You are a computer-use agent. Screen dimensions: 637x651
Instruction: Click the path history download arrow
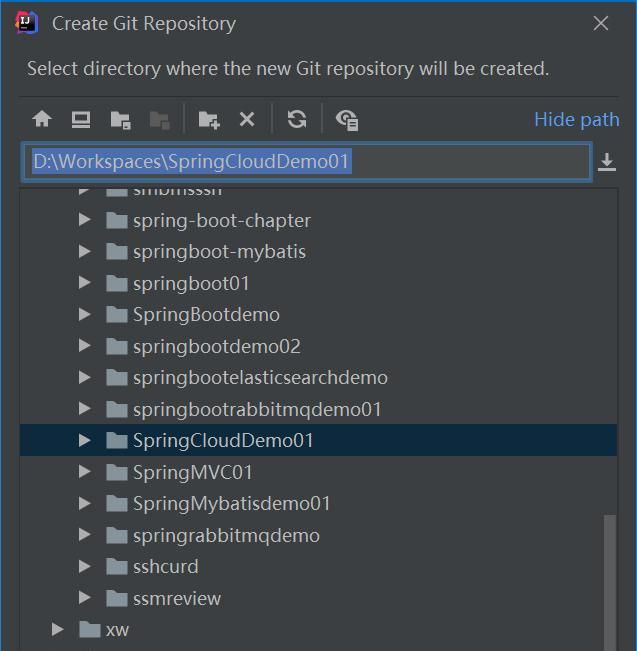click(607, 163)
